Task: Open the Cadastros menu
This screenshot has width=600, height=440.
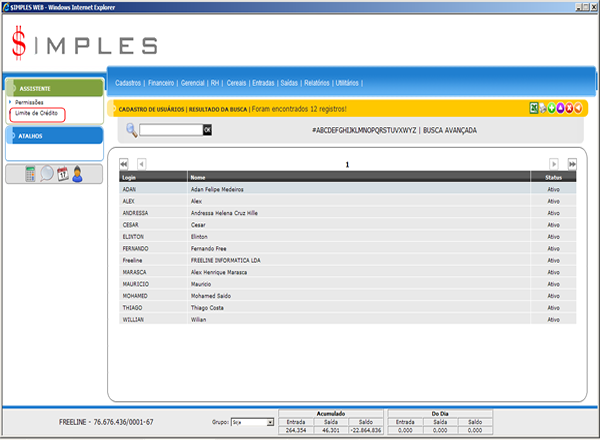Action: (128, 83)
